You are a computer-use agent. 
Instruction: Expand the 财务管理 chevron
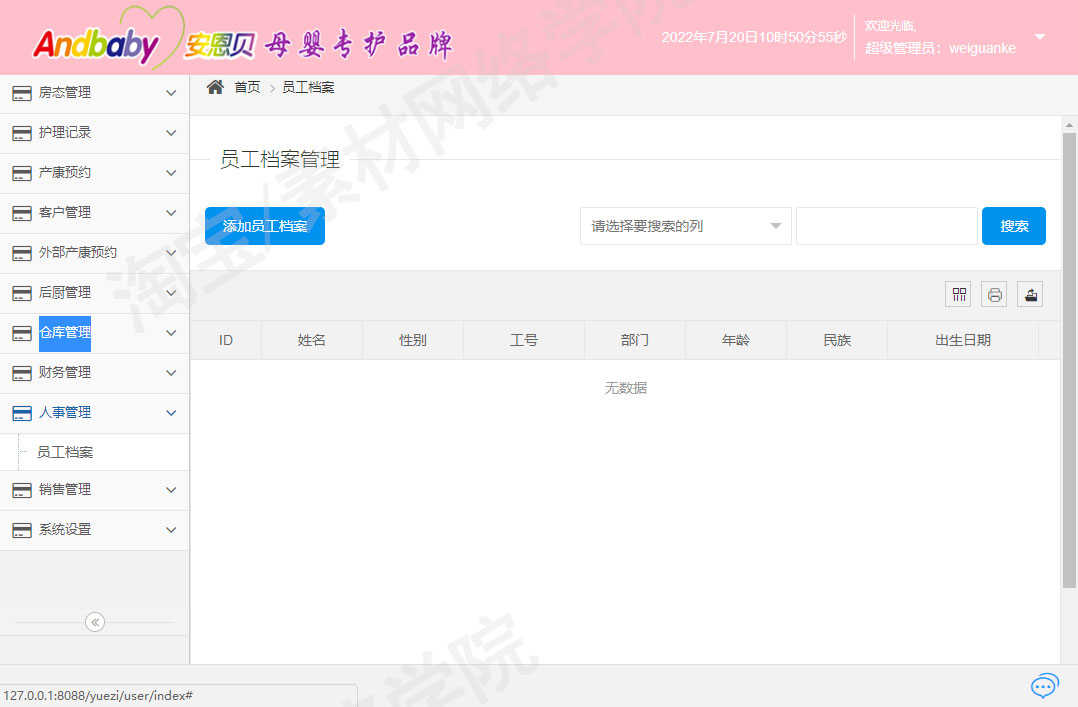(x=171, y=373)
